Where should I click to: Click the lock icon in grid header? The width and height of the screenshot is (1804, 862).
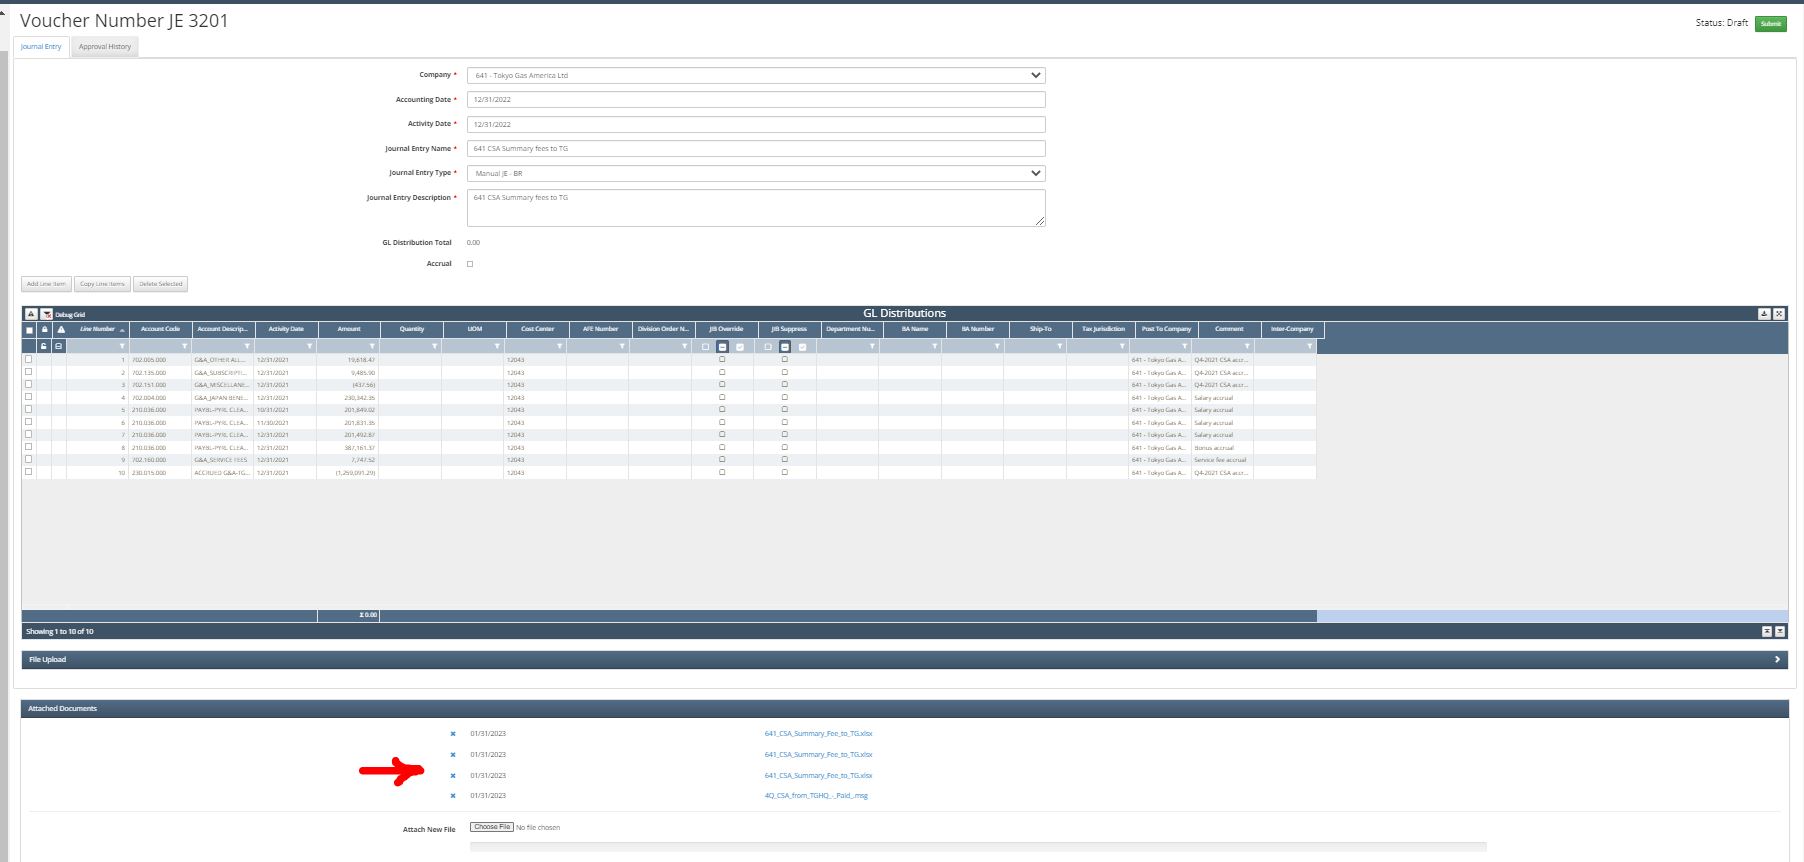click(45, 329)
